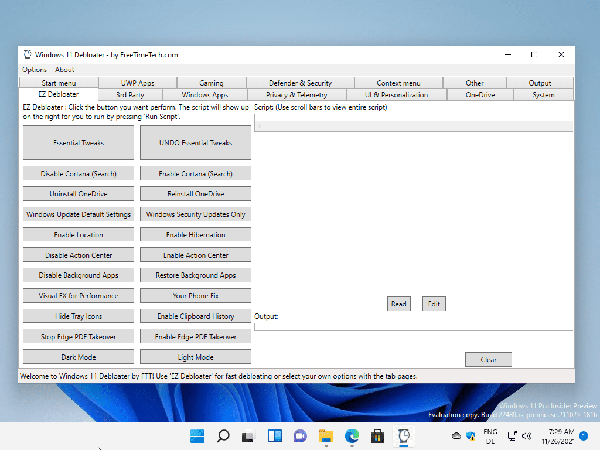Click the Script area horizontal scrollbar
Screen dimensions: 600x450
[x=413, y=126]
